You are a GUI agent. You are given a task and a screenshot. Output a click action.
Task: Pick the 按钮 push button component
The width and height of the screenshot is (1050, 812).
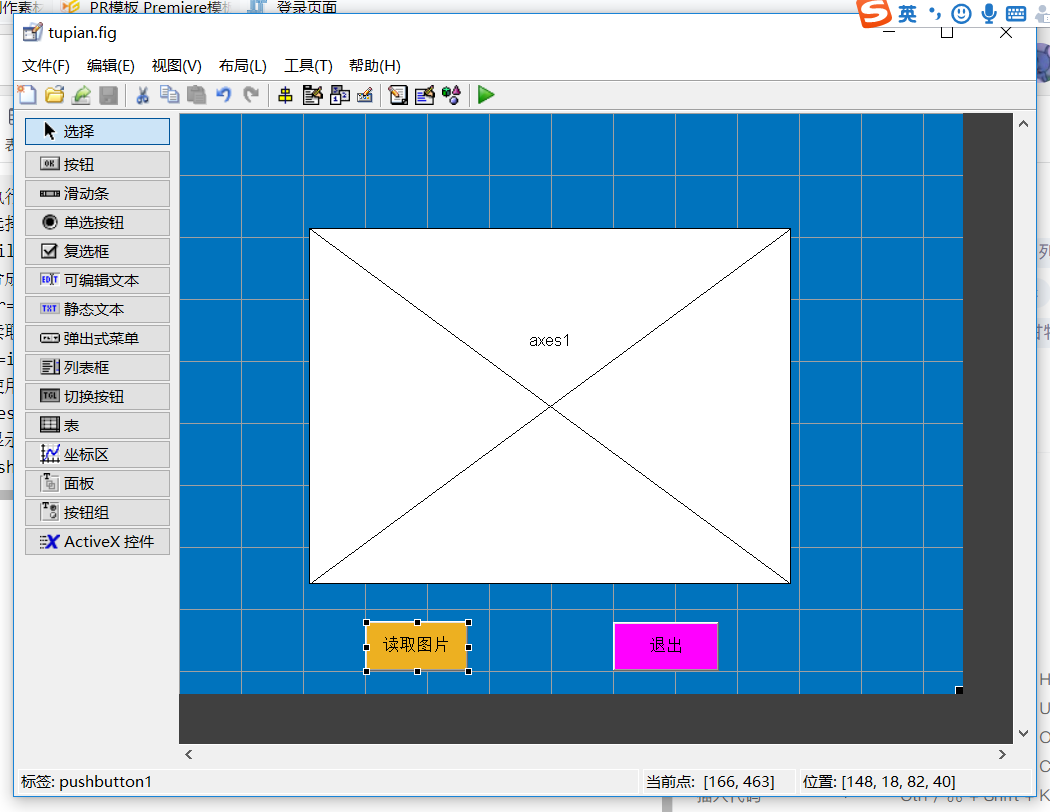(97, 164)
